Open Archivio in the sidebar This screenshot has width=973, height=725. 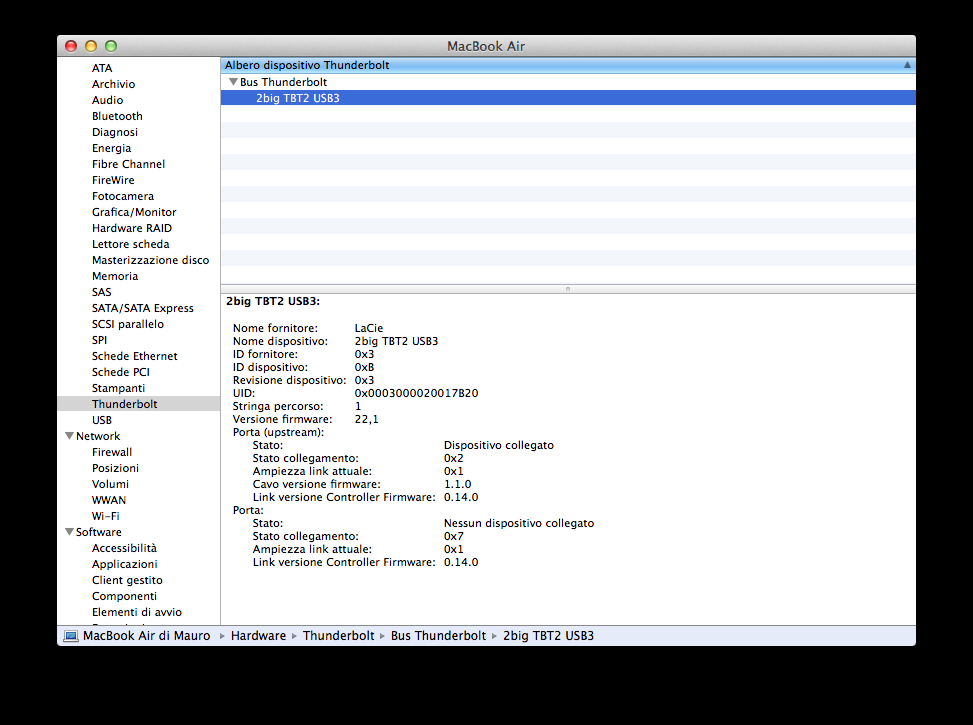point(114,84)
